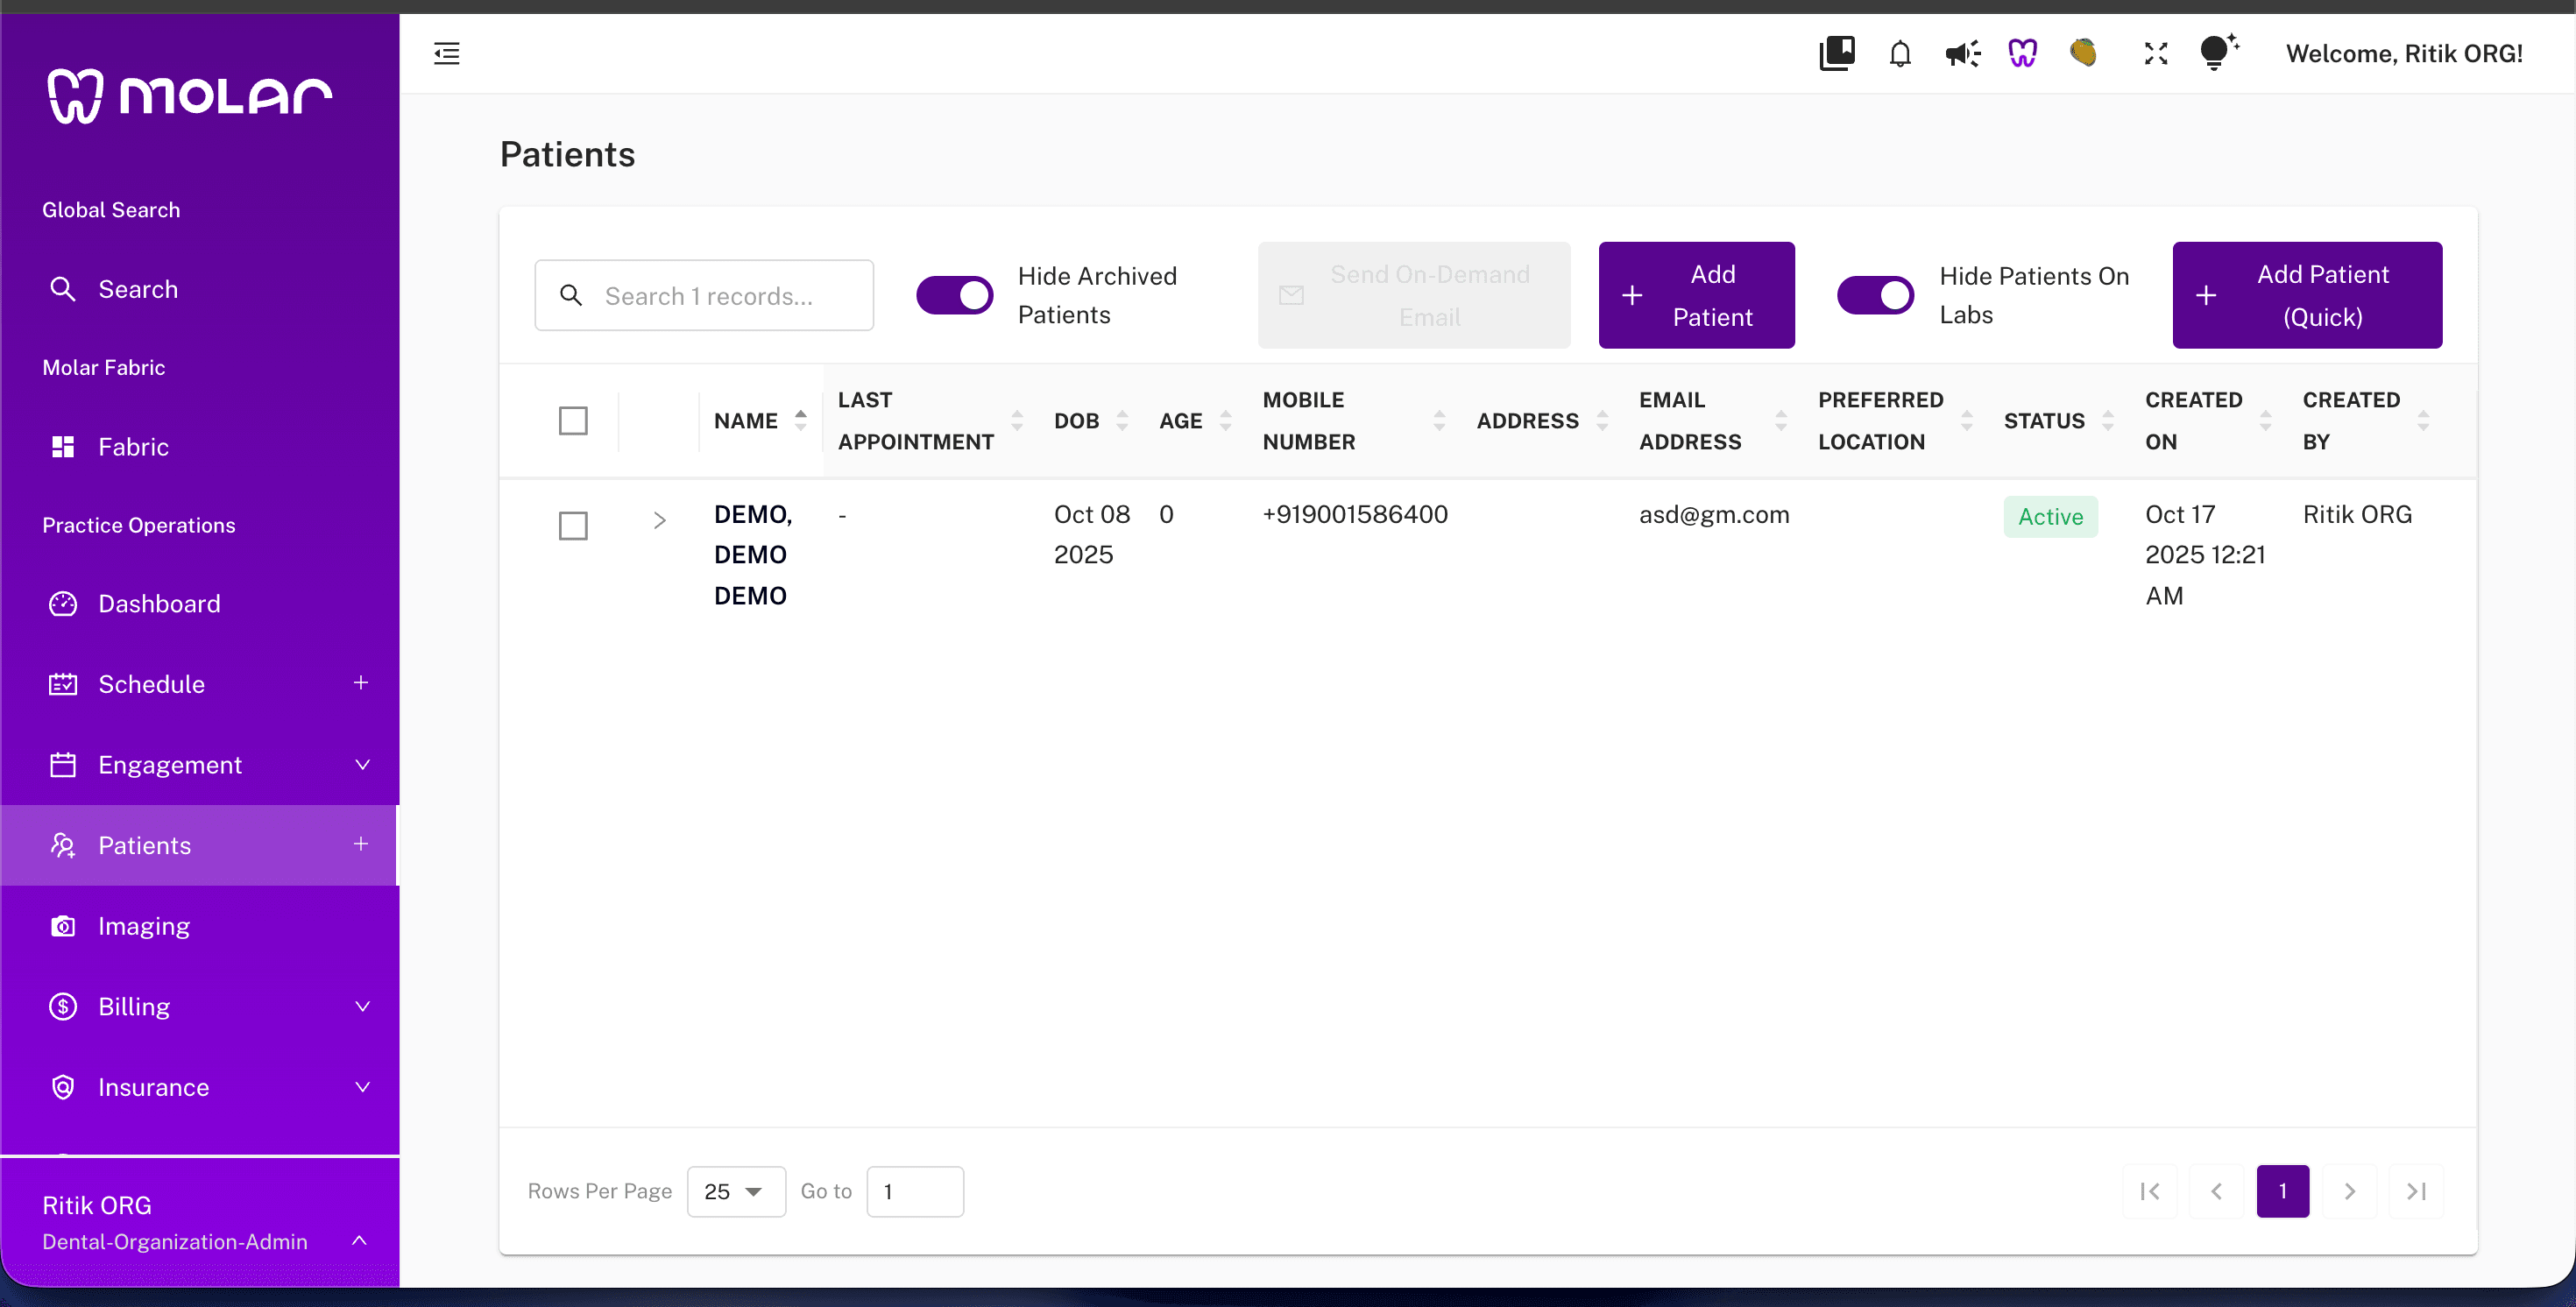Image resolution: width=2576 pixels, height=1307 pixels.
Task: Check the DEMO, DEMO DEMO row checkbox
Action: pyautogui.click(x=573, y=526)
